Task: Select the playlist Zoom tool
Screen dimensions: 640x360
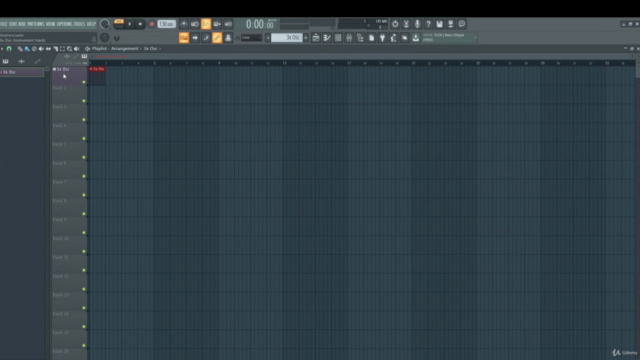Action: click(69, 49)
